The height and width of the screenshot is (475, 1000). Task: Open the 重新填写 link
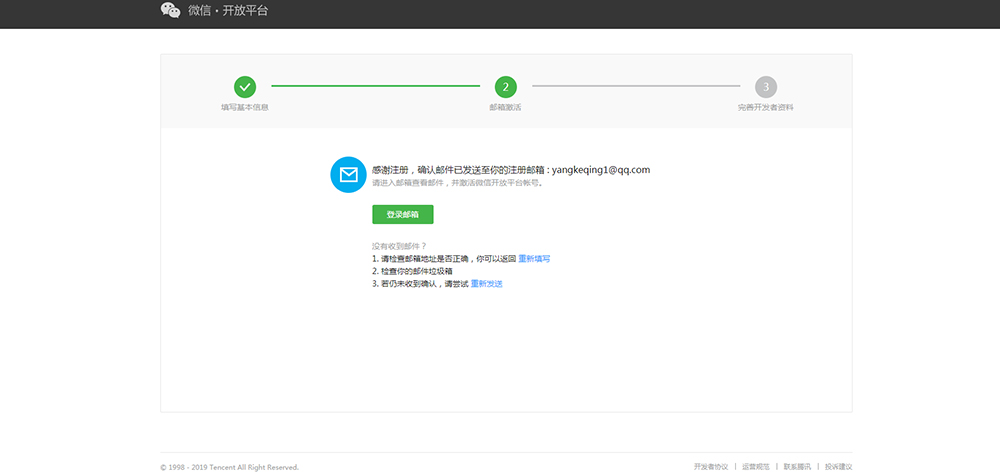(534, 259)
